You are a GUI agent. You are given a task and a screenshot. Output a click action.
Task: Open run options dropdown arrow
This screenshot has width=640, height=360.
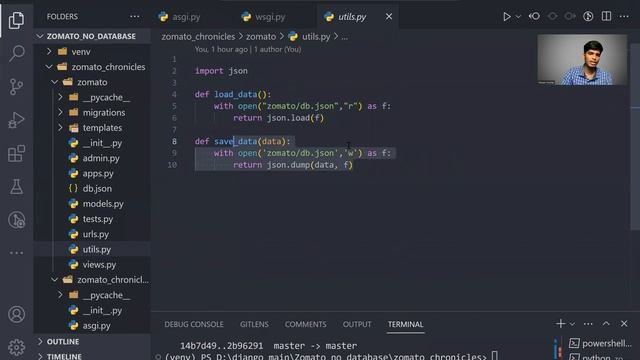[518, 17]
